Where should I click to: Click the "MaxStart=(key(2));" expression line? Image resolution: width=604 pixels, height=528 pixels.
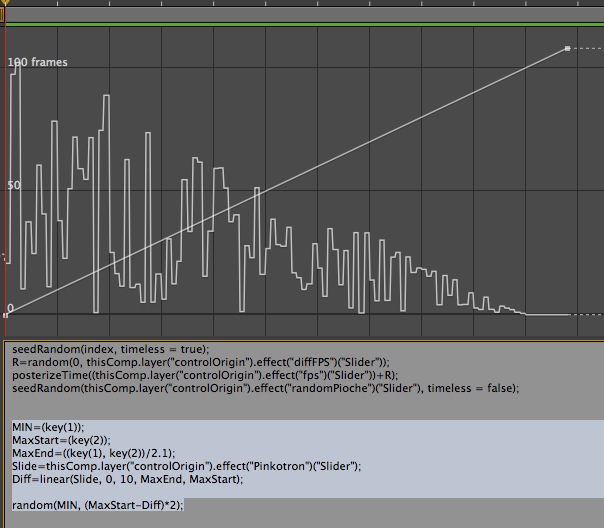(61, 440)
